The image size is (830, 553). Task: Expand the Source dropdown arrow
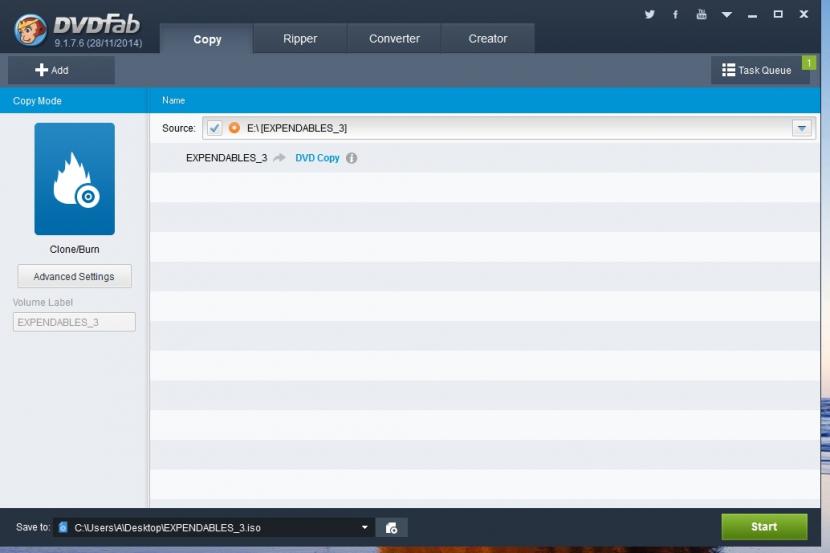(801, 128)
